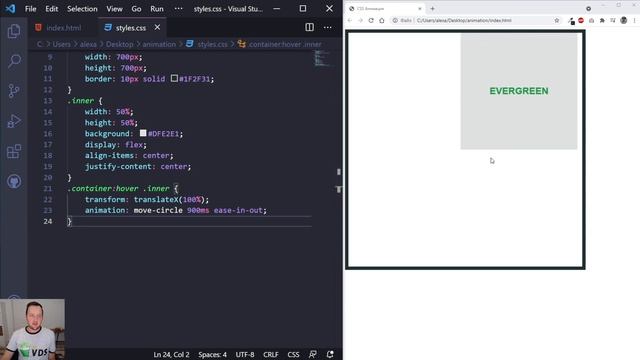Image resolution: width=640 pixels, height=360 pixels.
Task: Open the Go menu
Action: [136, 9]
